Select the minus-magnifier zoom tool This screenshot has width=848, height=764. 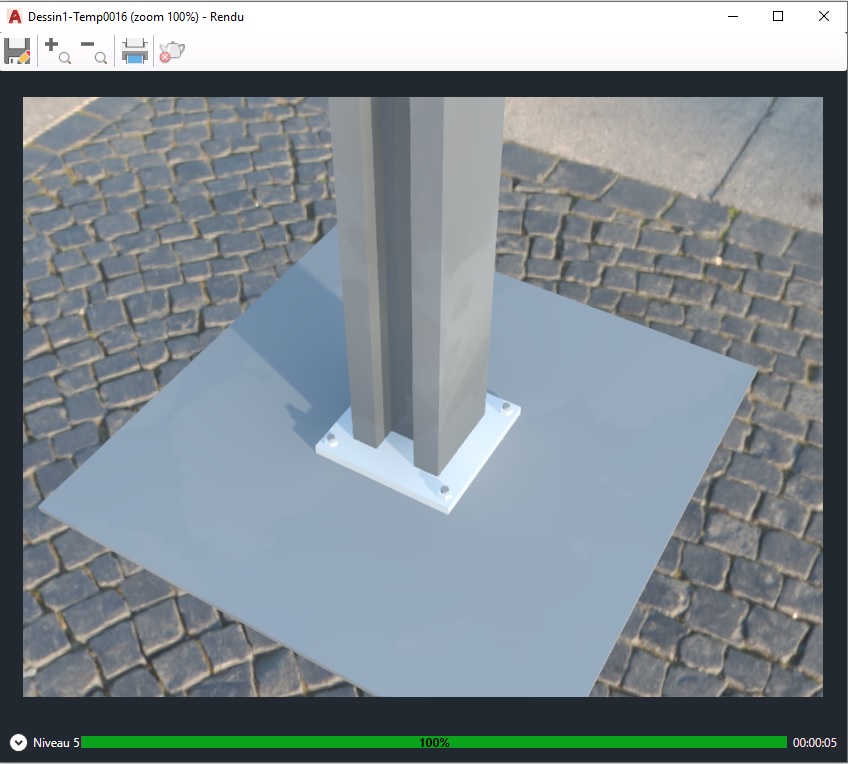(x=93, y=51)
